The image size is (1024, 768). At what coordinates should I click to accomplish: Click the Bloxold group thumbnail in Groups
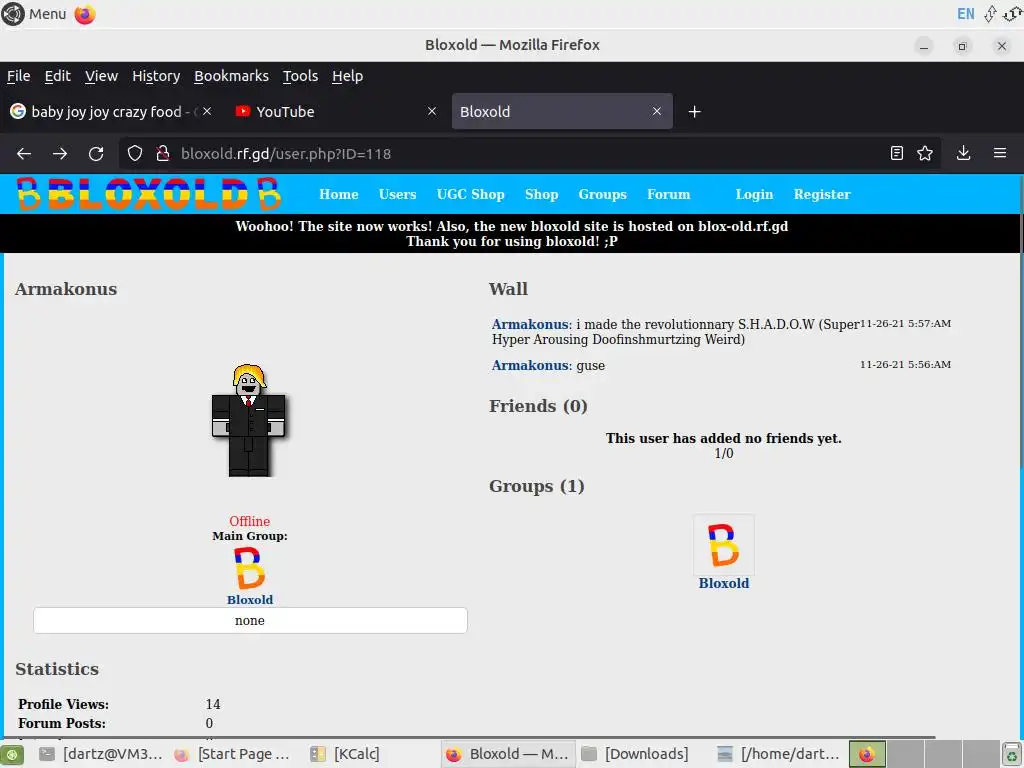click(724, 545)
